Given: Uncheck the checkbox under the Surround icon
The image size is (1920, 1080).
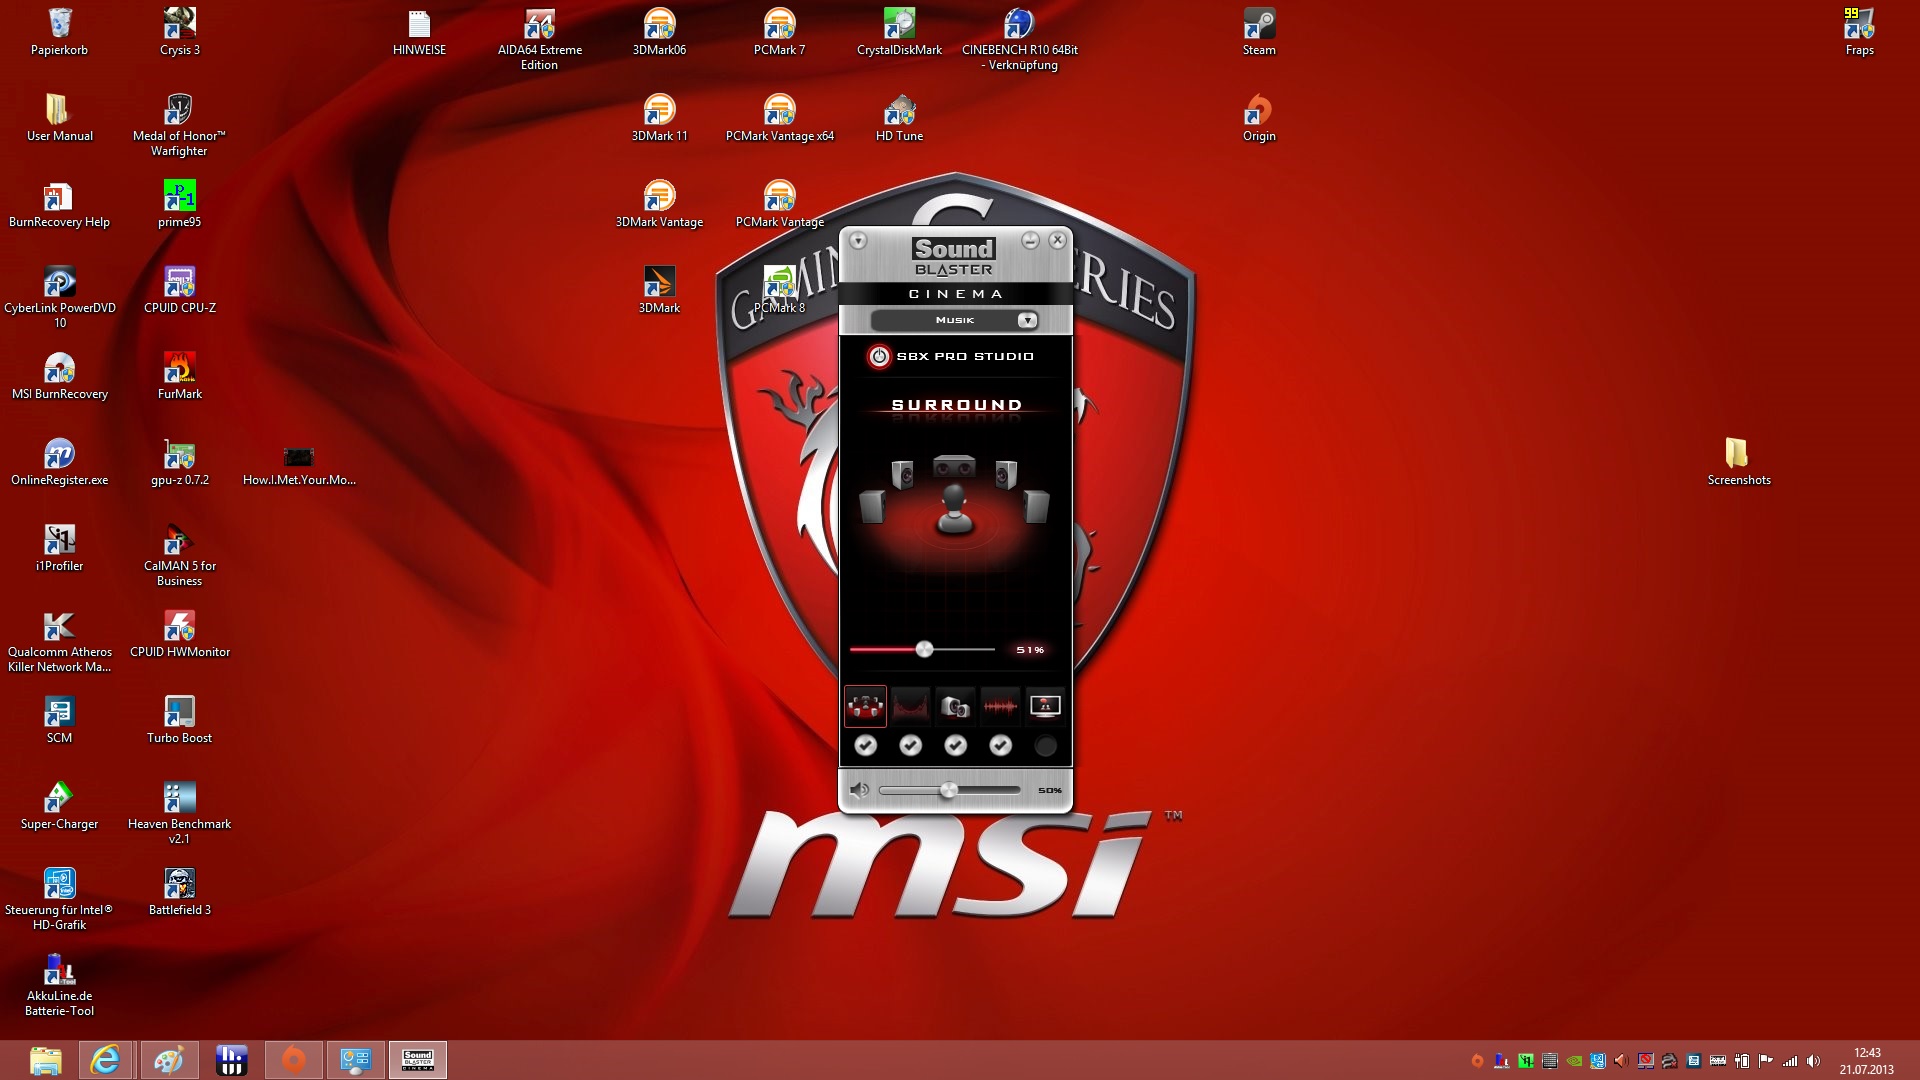Looking at the screenshot, I should click(866, 745).
